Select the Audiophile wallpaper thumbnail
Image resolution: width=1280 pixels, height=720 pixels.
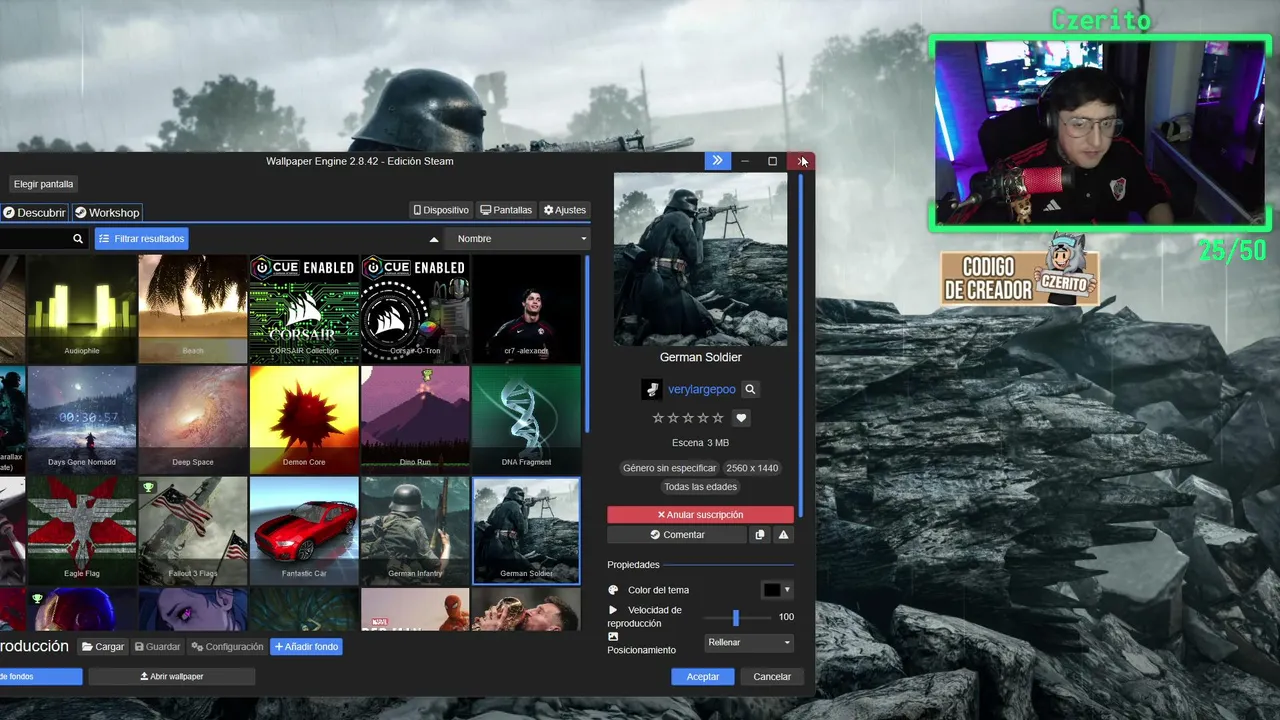click(82, 308)
